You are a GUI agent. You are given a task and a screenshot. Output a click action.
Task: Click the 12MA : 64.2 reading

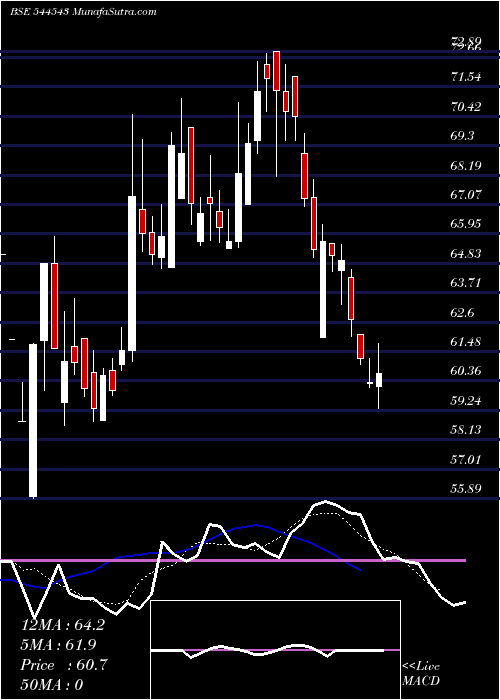(x=63, y=625)
